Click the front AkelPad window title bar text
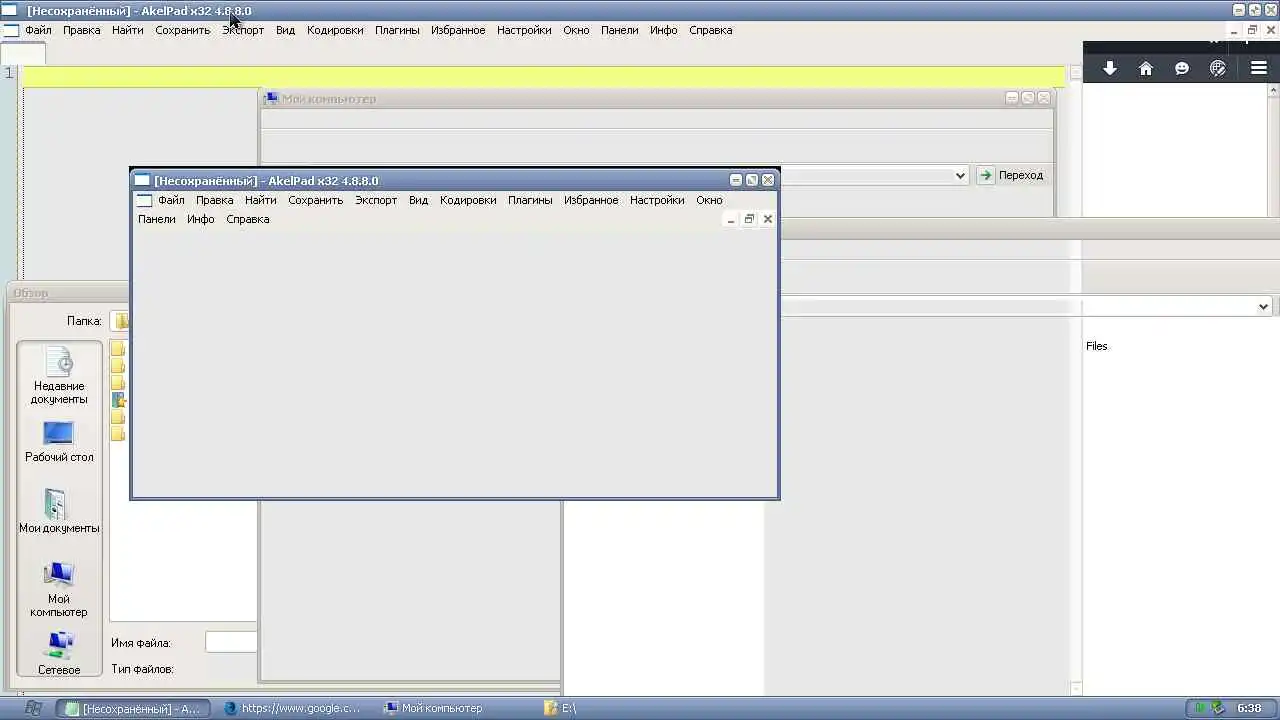This screenshot has height=720, width=1280. point(266,181)
